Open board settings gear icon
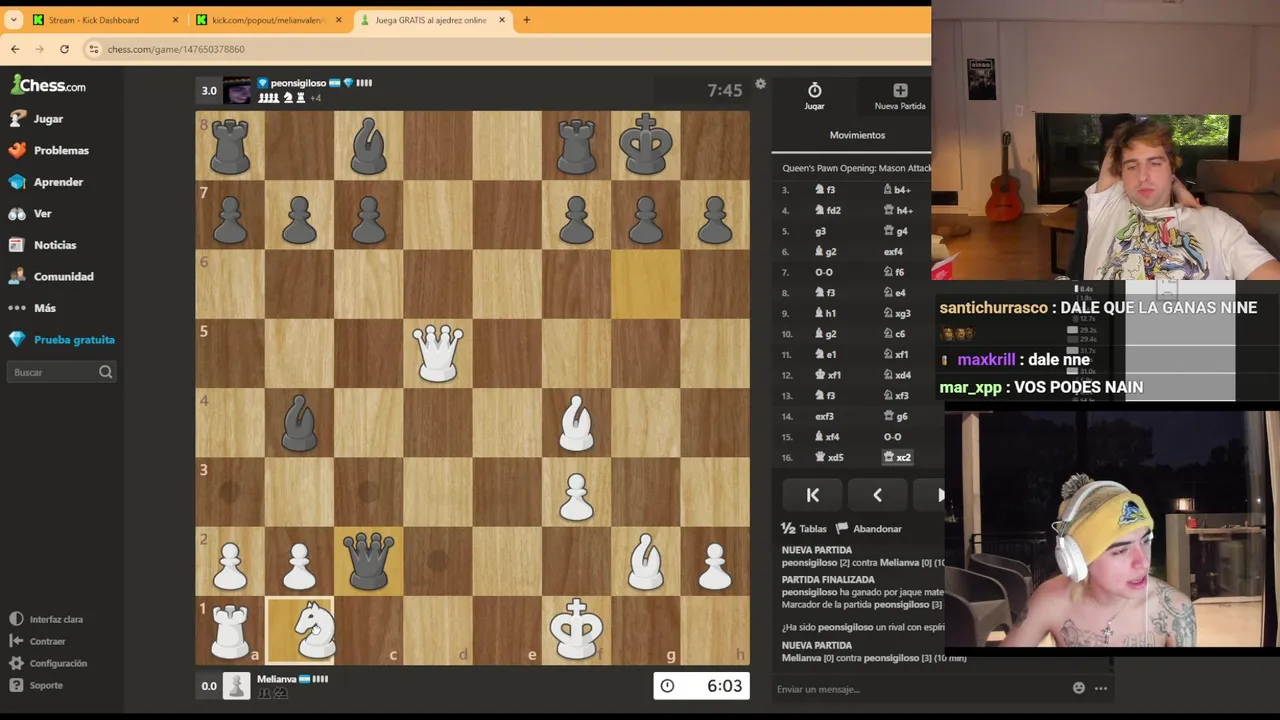The image size is (1280, 720). click(x=760, y=84)
